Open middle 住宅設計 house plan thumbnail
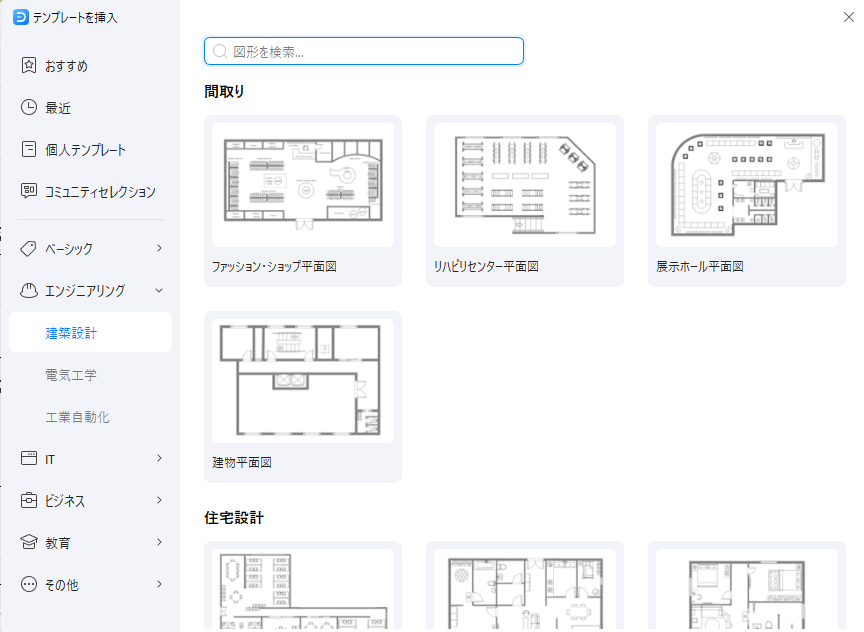The width and height of the screenshot is (864, 632). [525, 590]
